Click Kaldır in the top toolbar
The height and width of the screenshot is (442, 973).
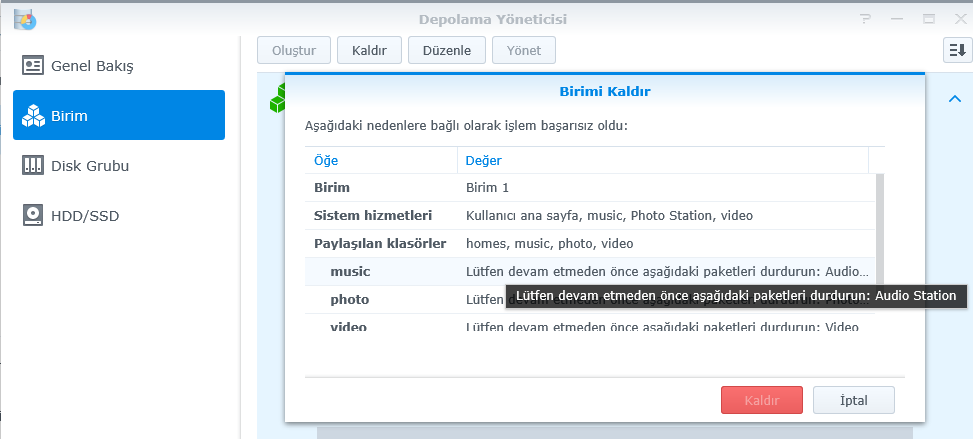click(369, 50)
